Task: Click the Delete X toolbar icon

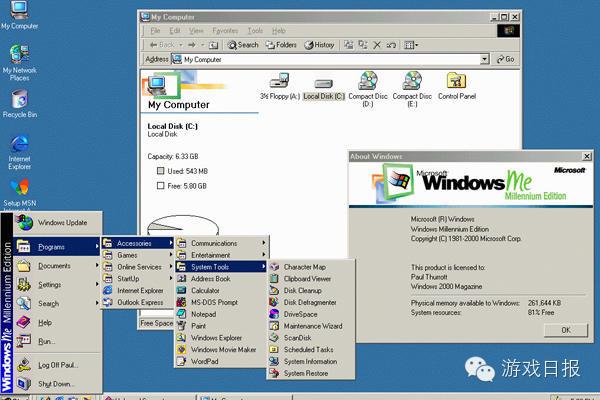Action: pos(377,45)
